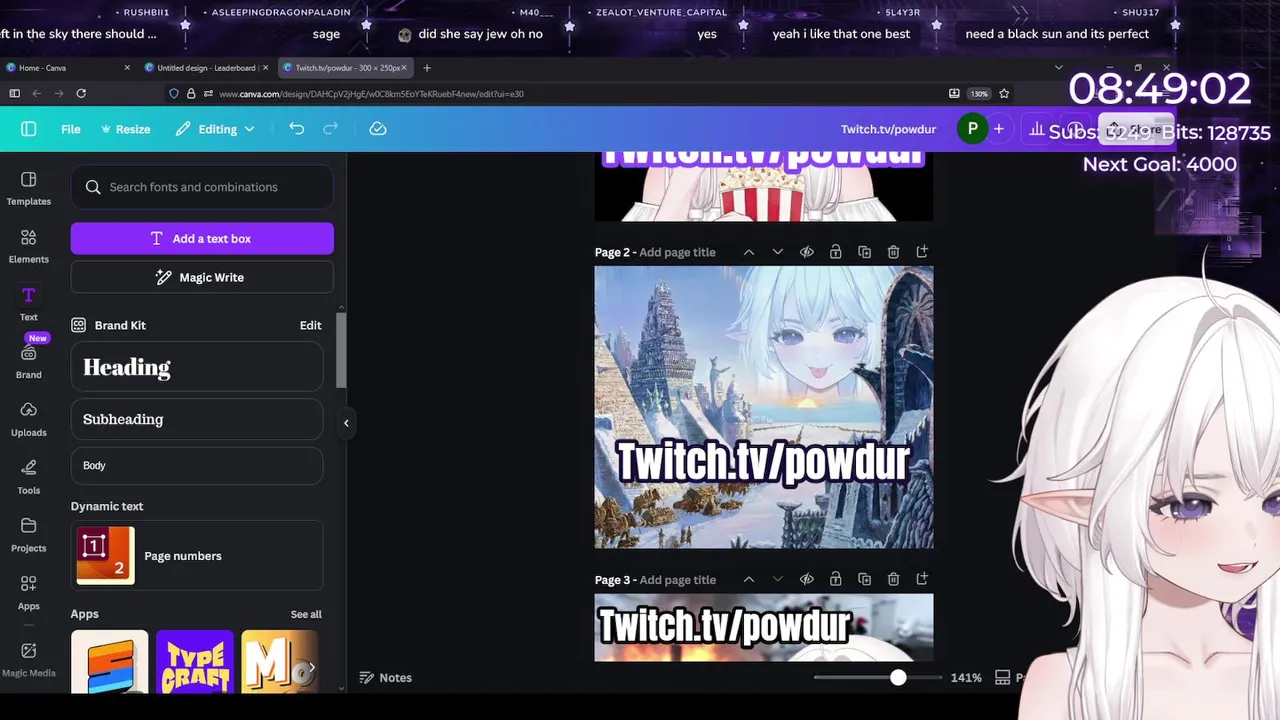Hide Page 3 with eye icon
The image size is (1280, 720).
point(806,579)
